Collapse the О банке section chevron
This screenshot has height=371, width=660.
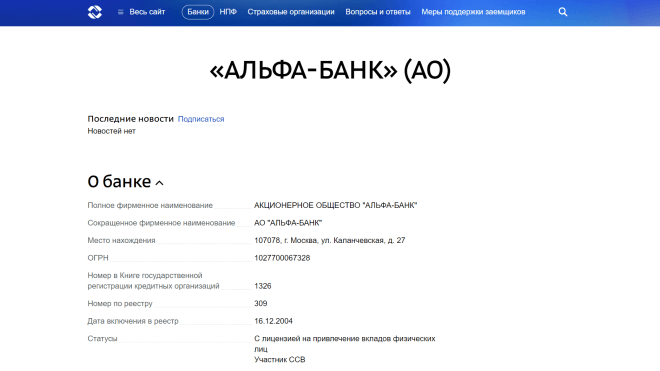click(x=160, y=183)
